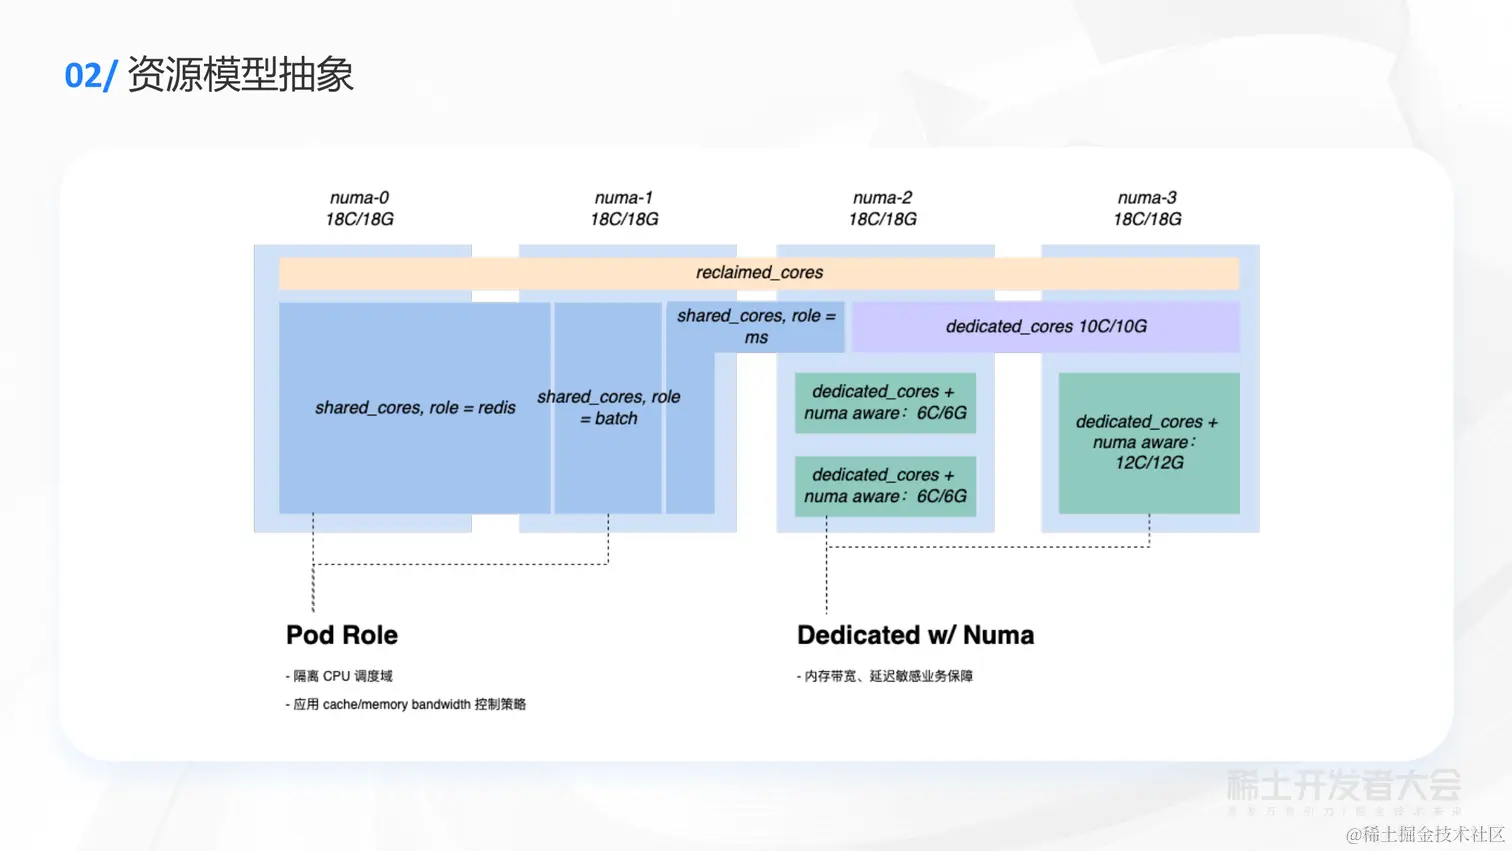Screen dimensions: 1512x851
Task: Select the 隔离 CPU 调度域 bullet
Action: click(339, 676)
